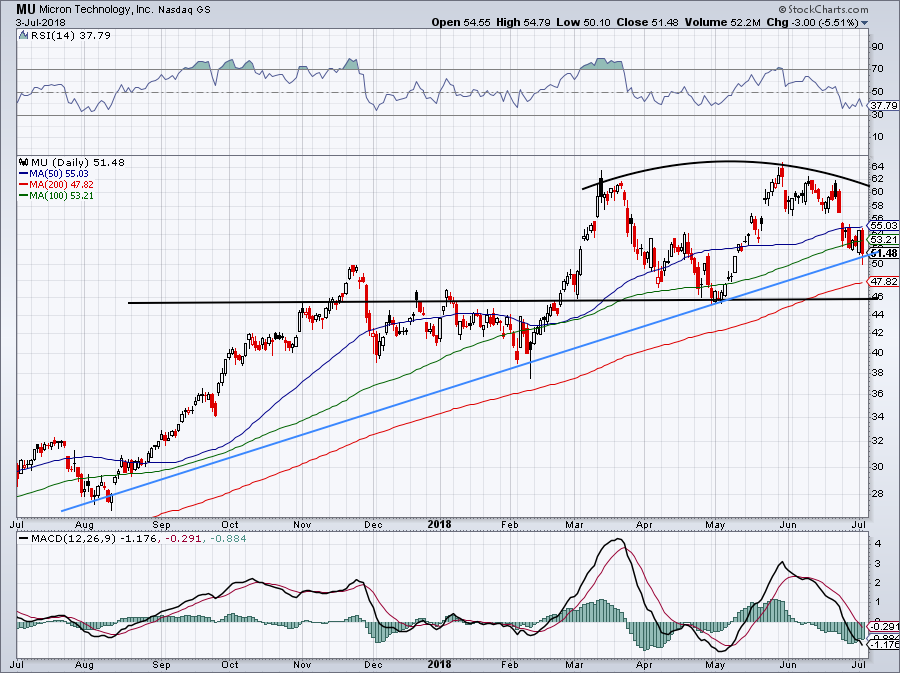The height and width of the screenshot is (673, 900).
Task: Open the dropdown arrow beside Chg value
Action: (864, 23)
